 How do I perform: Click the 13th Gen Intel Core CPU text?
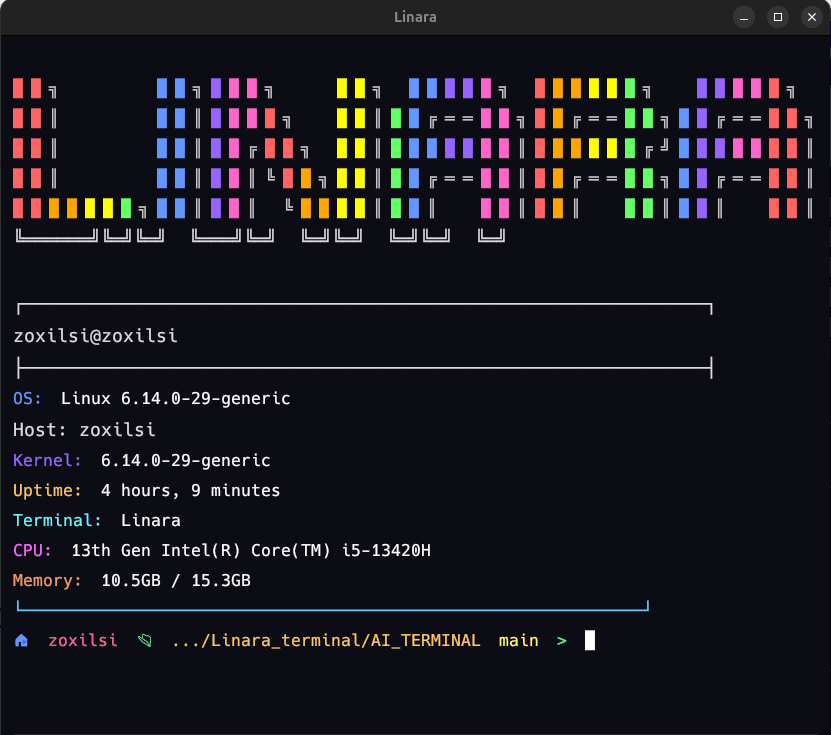coord(251,551)
